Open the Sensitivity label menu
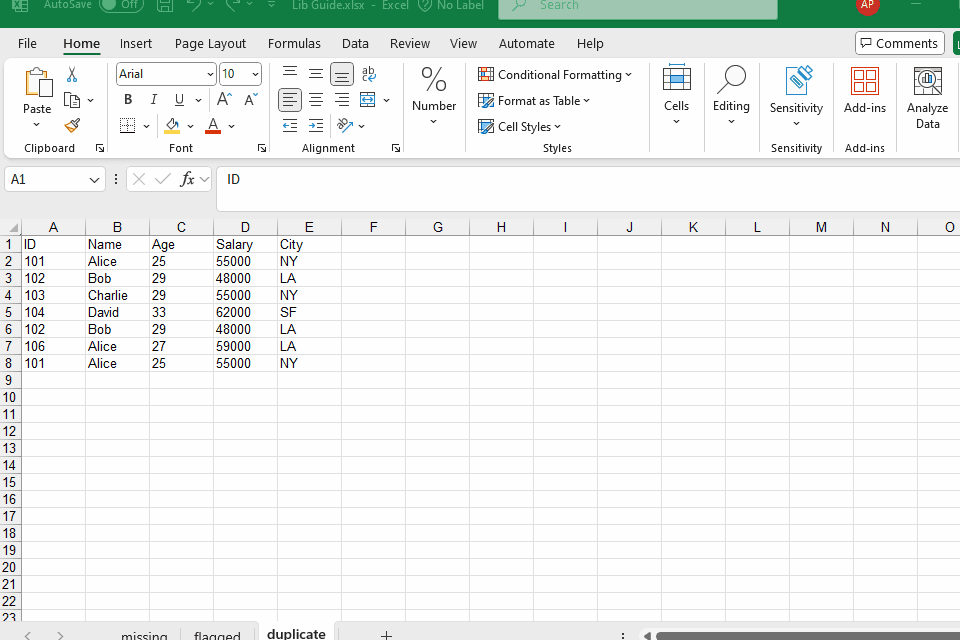960x640 pixels. tap(796, 96)
